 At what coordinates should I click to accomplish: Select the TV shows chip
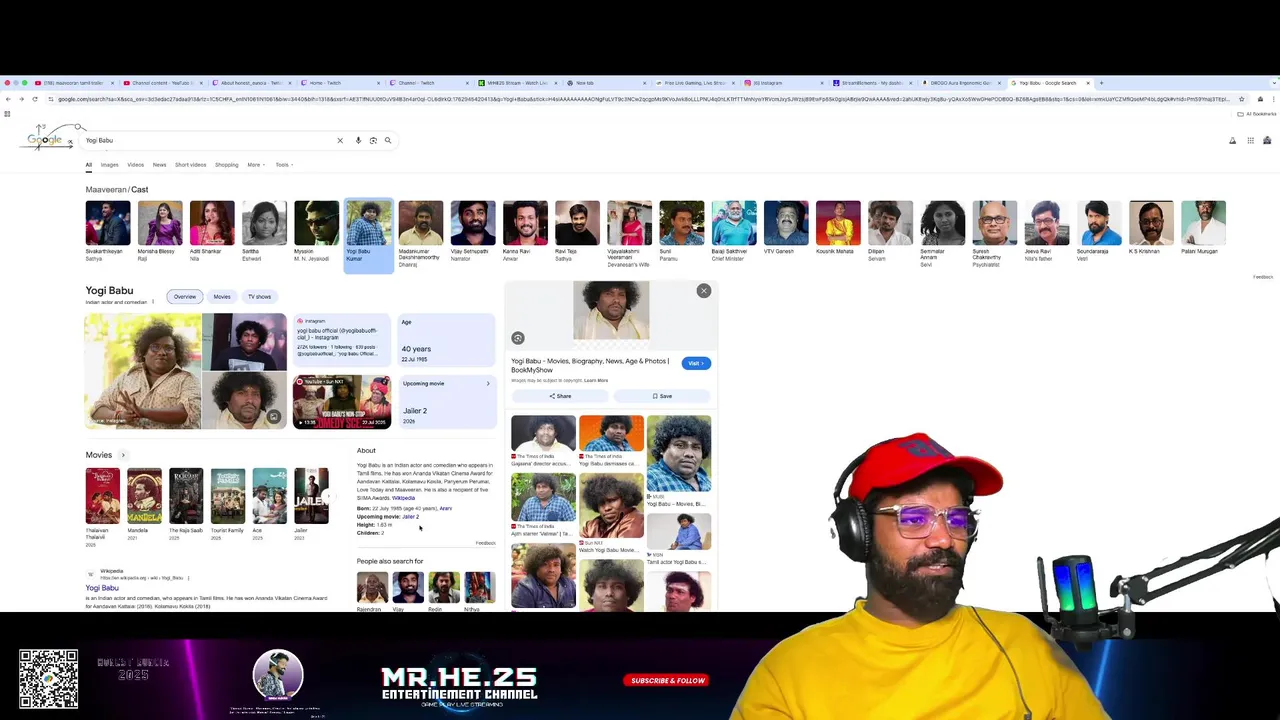[x=260, y=297]
